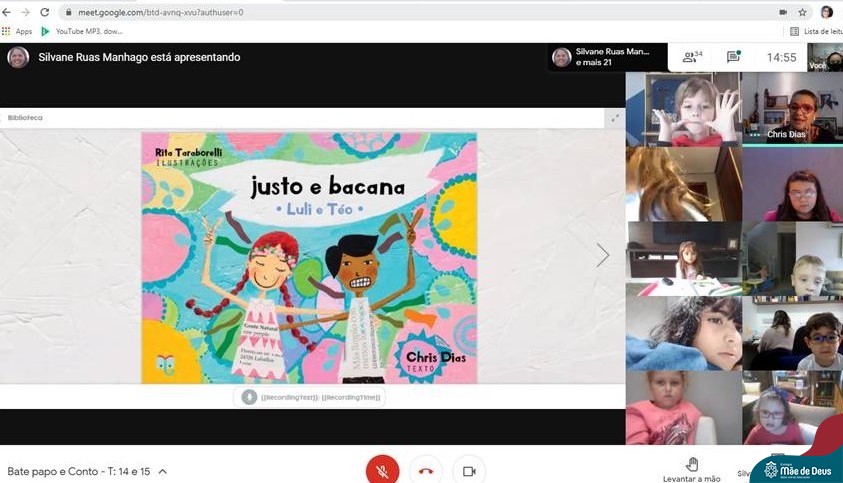843x483 pixels.
Task: Open the chat messages panel
Action: pyautogui.click(x=733, y=57)
